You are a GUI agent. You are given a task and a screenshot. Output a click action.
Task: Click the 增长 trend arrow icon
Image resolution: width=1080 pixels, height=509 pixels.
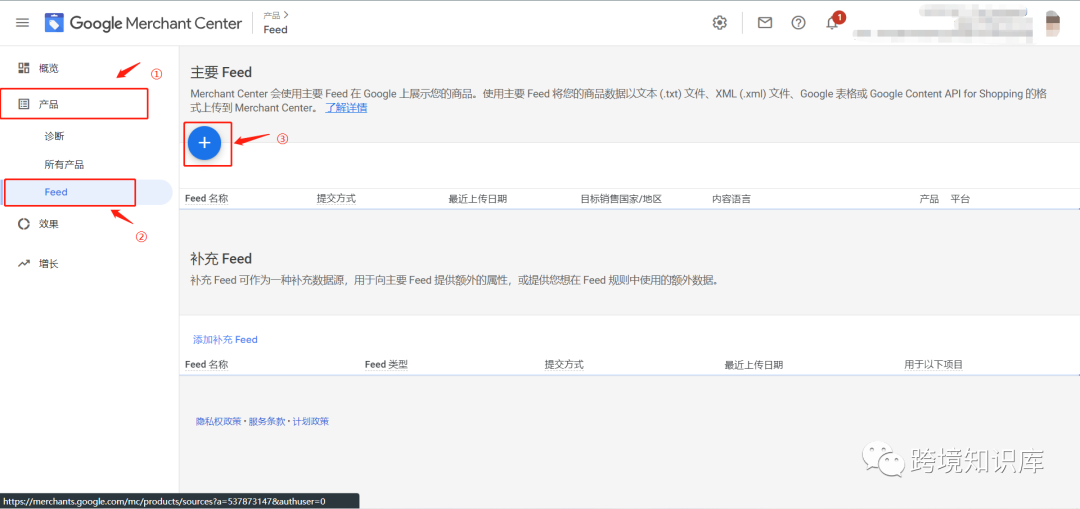tap(24, 263)
